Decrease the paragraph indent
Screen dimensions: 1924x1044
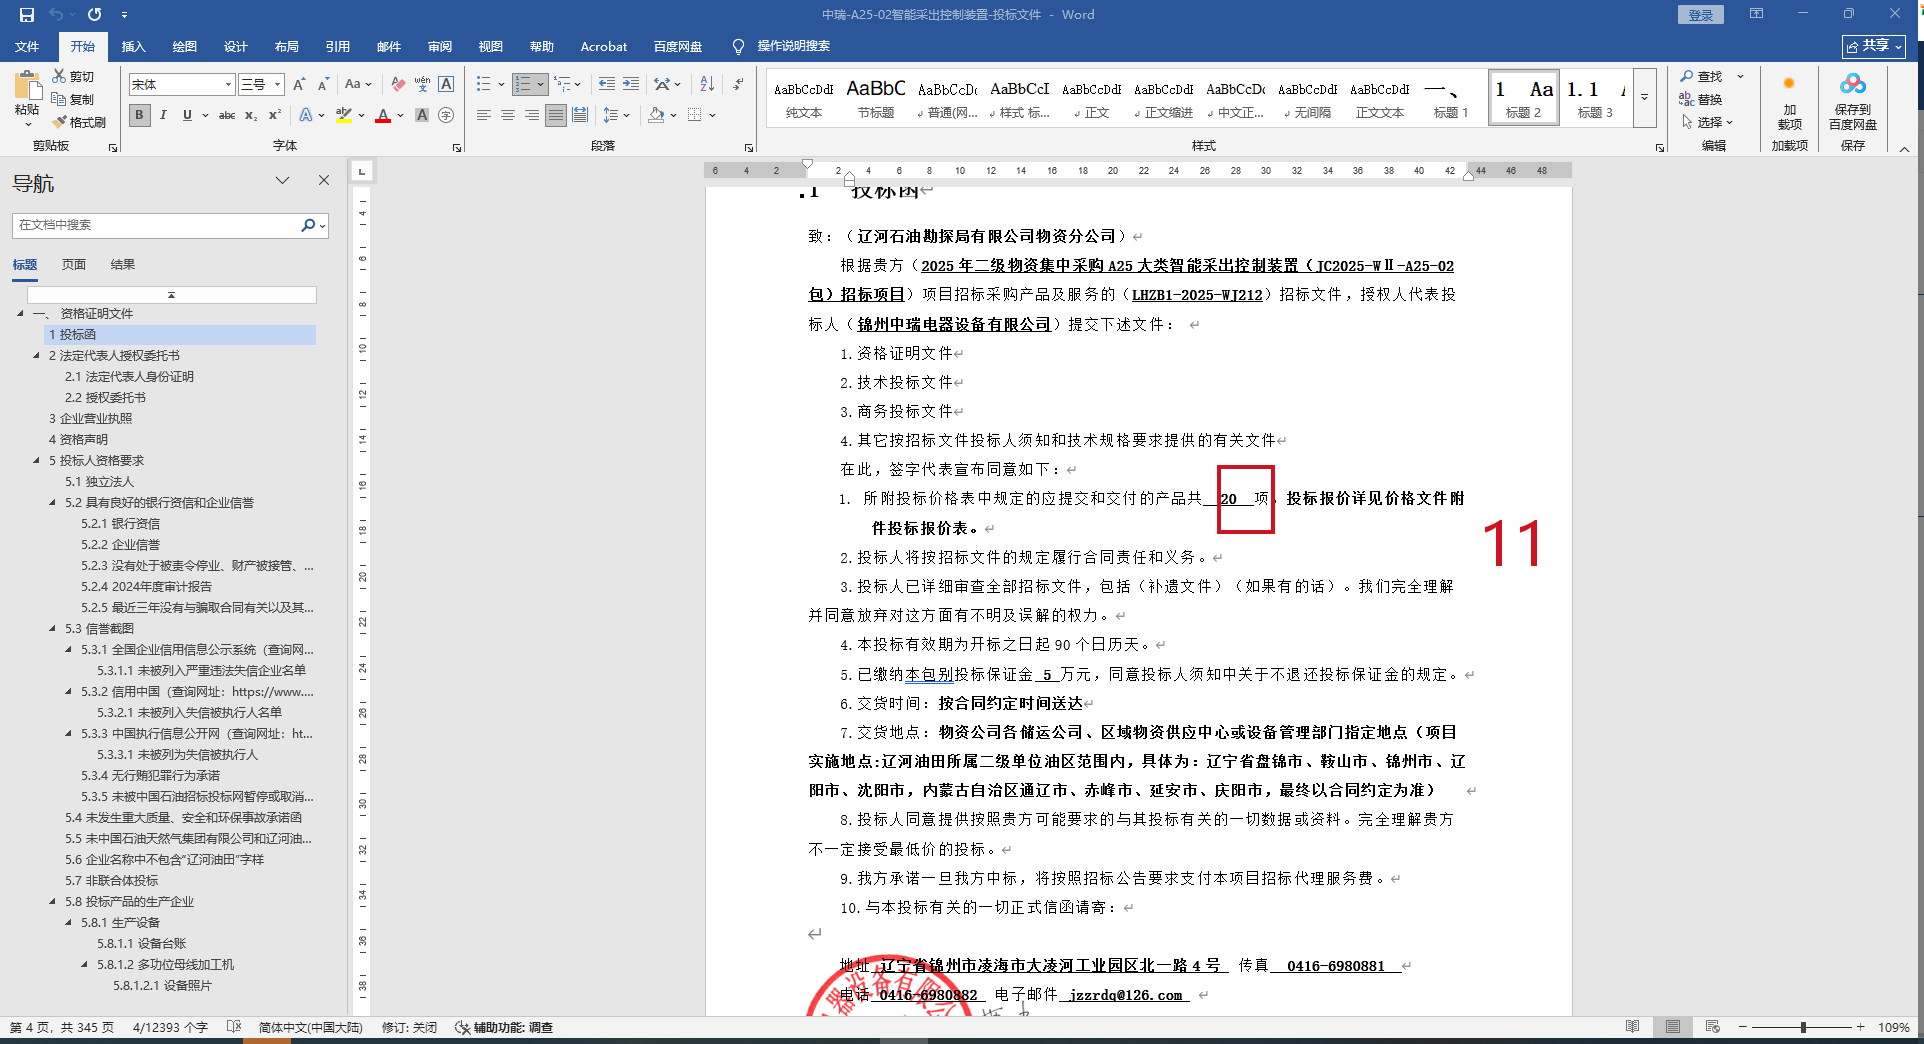point(607,85)
